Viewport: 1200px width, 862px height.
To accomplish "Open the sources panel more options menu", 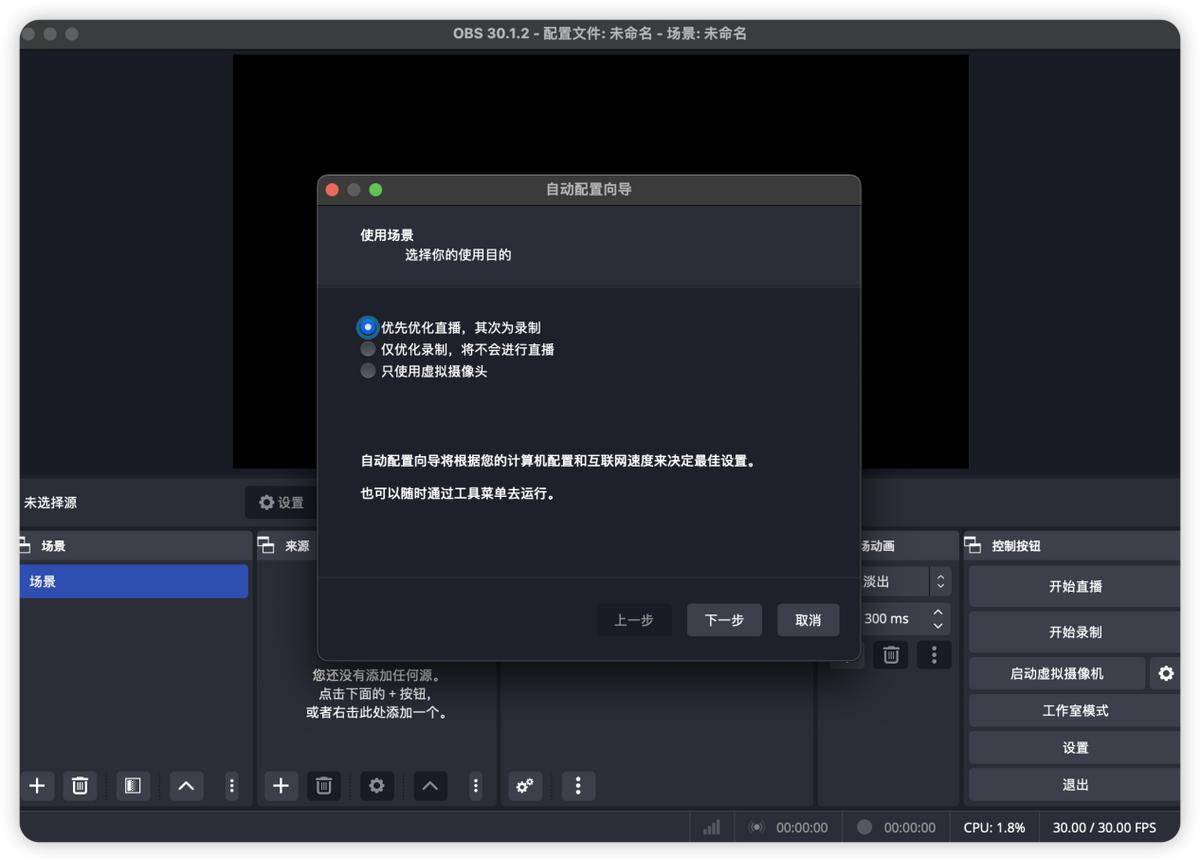I will [475, 786].
